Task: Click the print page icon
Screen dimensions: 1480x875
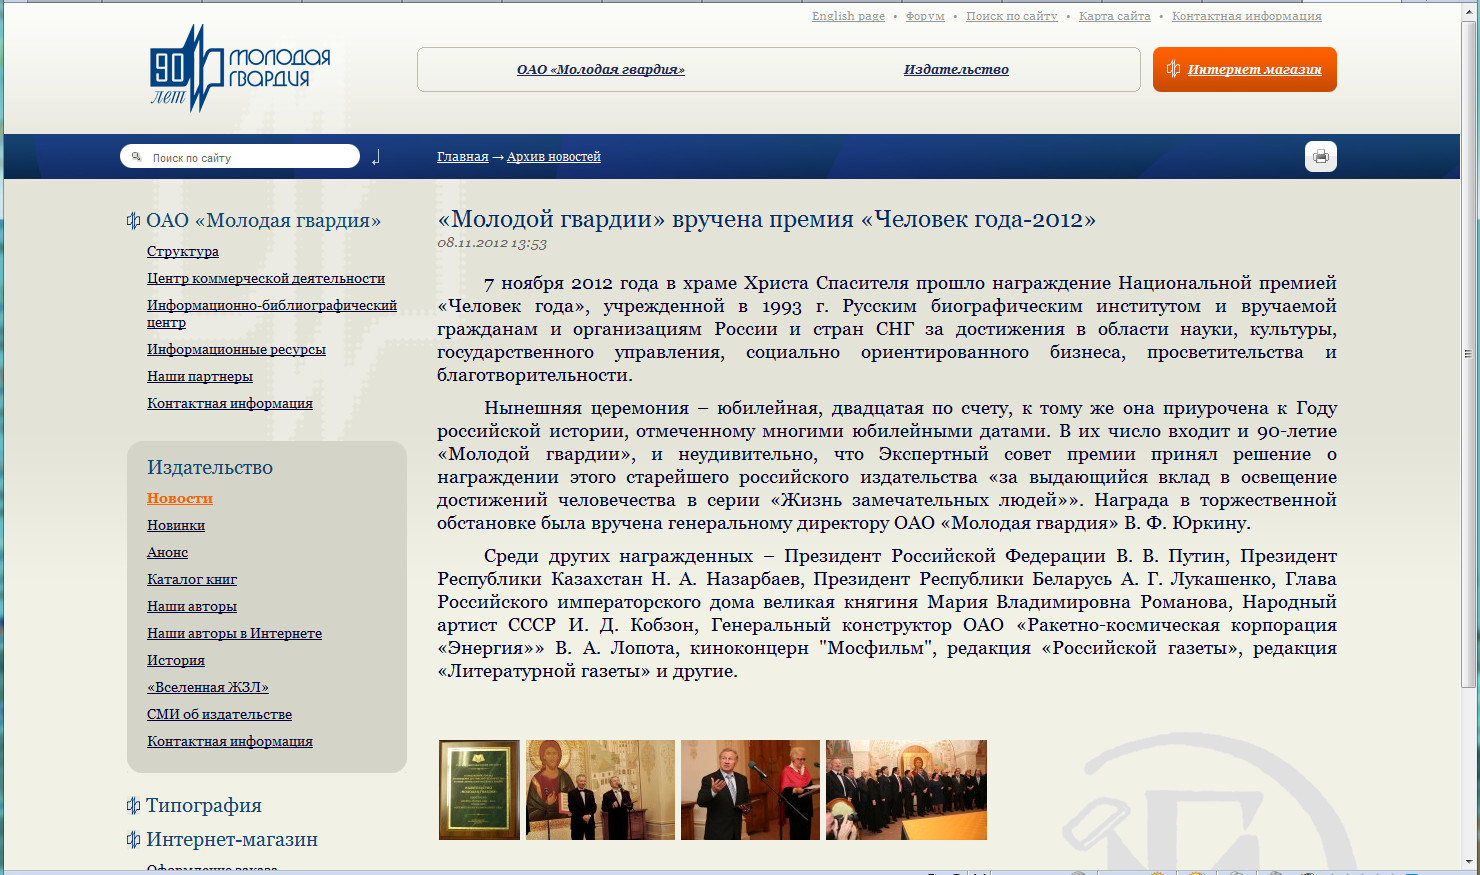Action: click(1321, 157)
